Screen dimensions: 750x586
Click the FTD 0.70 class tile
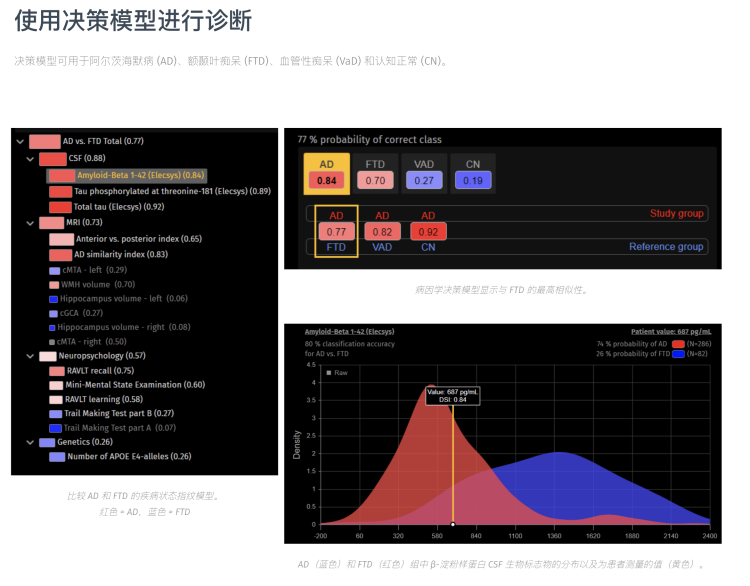pyautogui.click(x=375, y=174)
